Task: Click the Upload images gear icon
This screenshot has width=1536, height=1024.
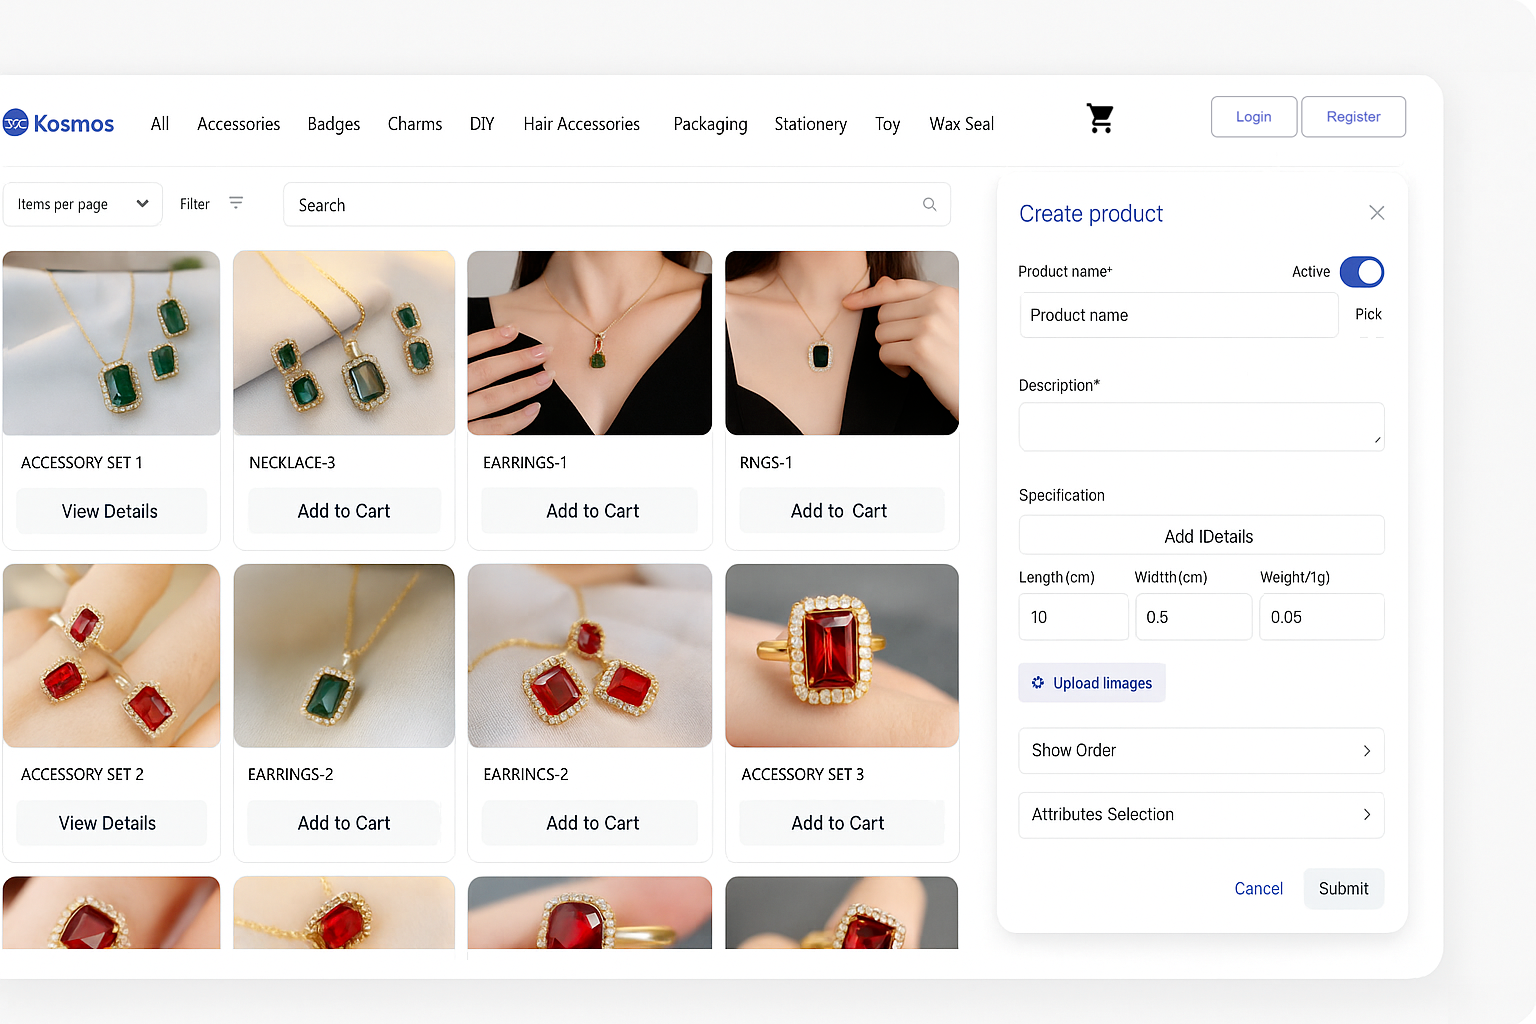Action: coord(1038,683)
